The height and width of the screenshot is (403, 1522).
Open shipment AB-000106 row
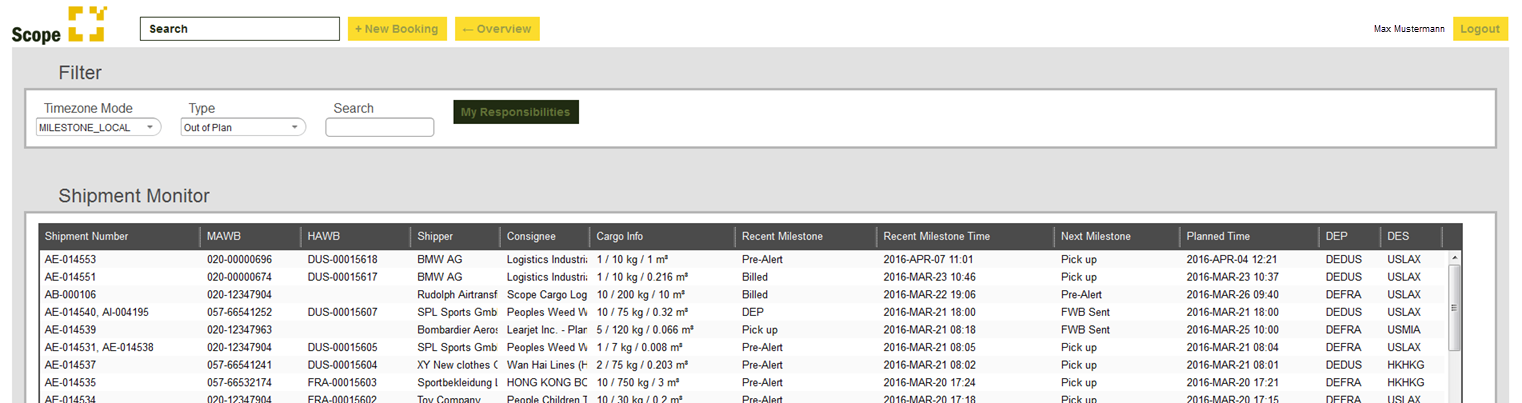click(x=71, y=295)
